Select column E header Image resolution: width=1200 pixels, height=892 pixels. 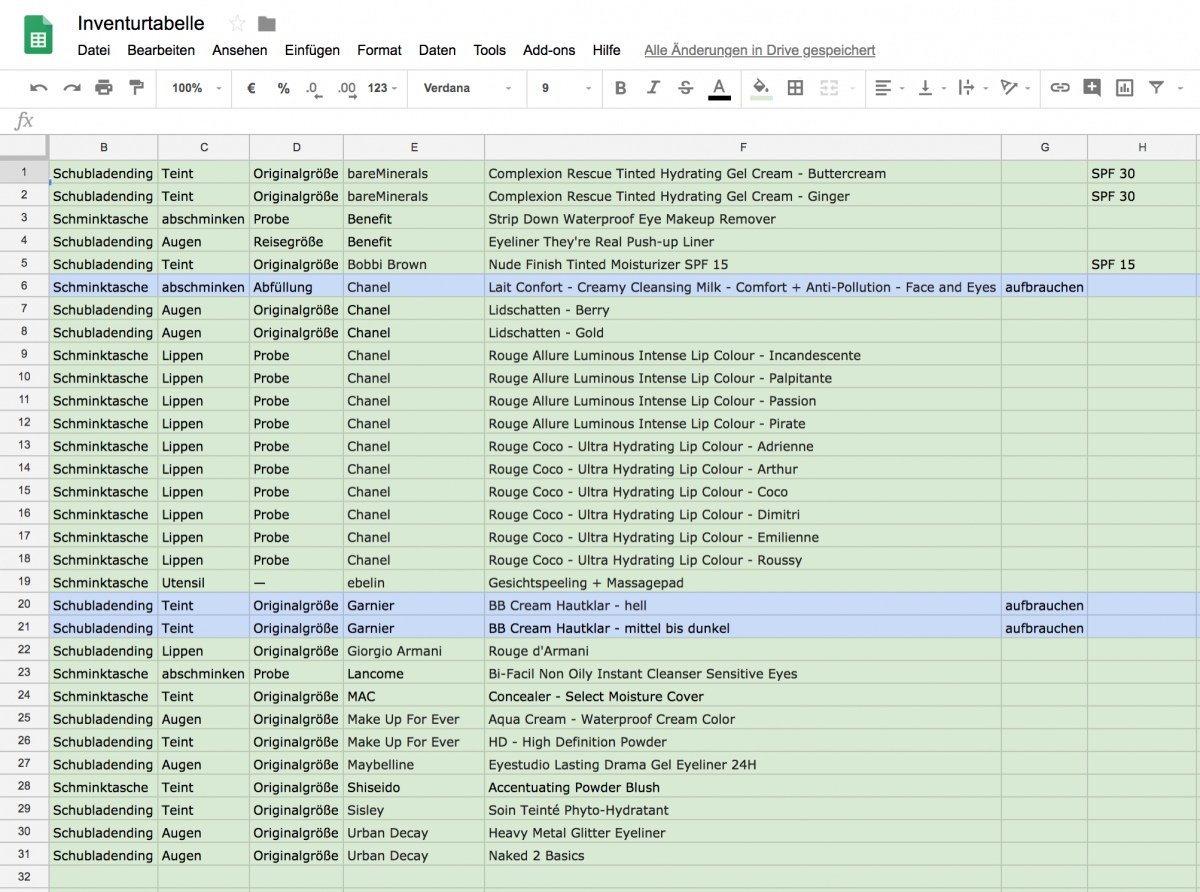coord(414,148)
